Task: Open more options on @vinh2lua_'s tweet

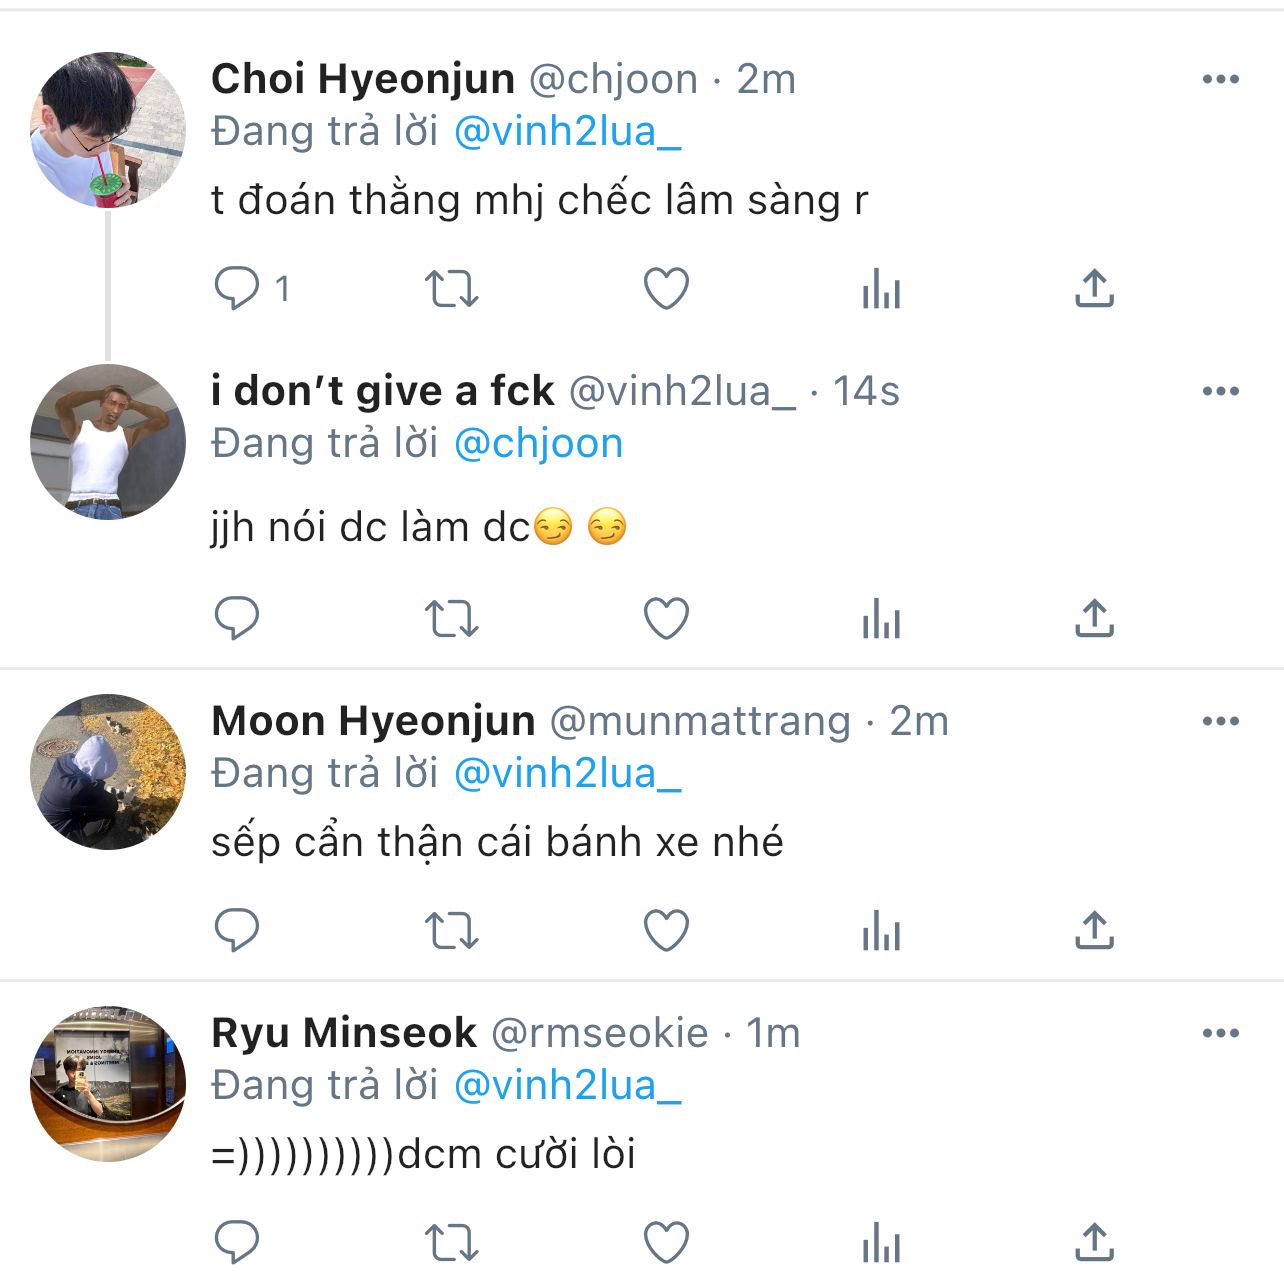Action: pos(1220,392)
